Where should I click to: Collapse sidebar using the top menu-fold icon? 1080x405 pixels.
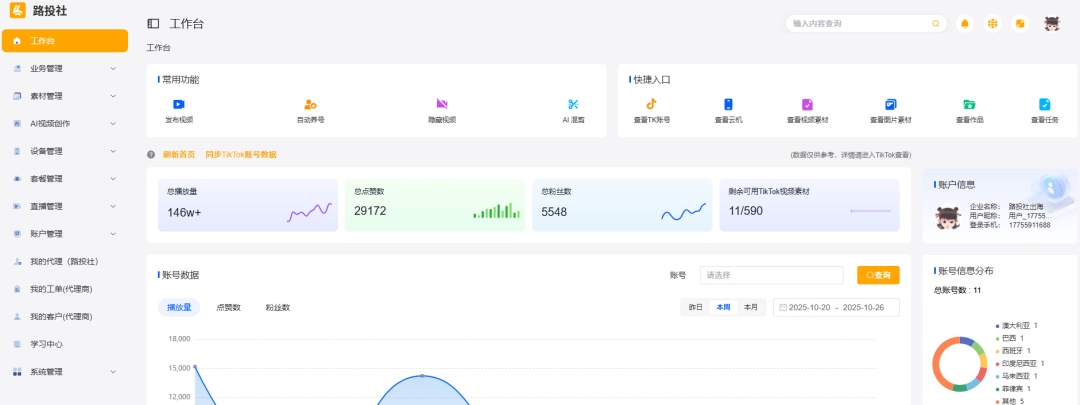[x=153, y=23]
